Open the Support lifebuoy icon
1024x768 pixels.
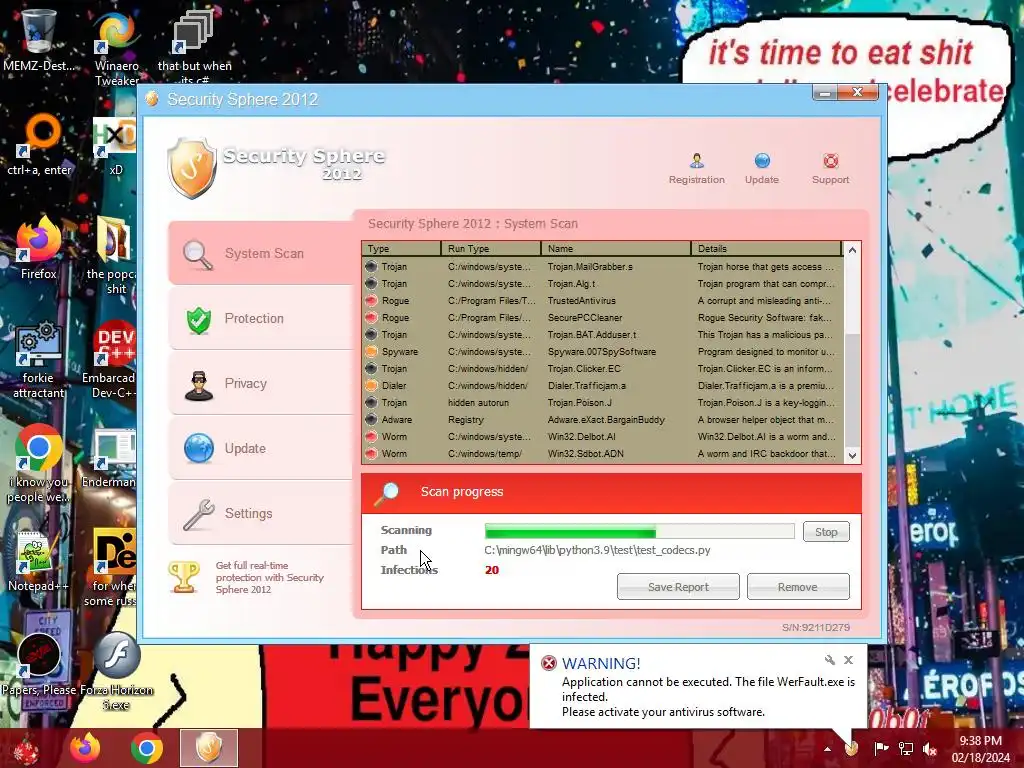coord(830,161)
